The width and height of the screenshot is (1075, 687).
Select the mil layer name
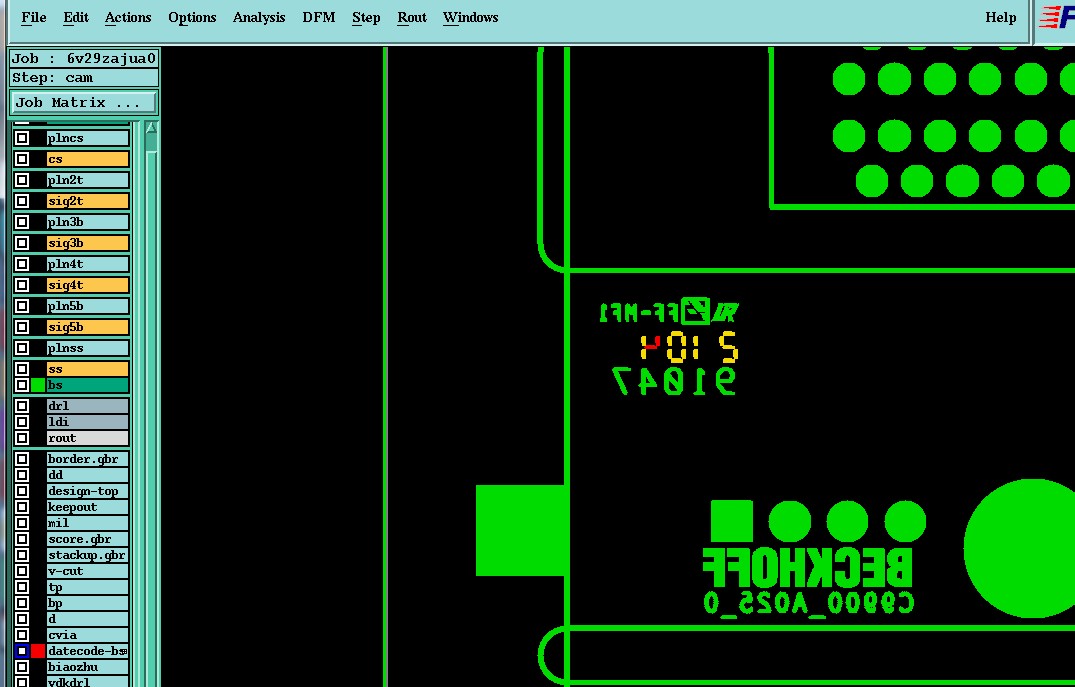pyautogui.click(x=88, y=523)
